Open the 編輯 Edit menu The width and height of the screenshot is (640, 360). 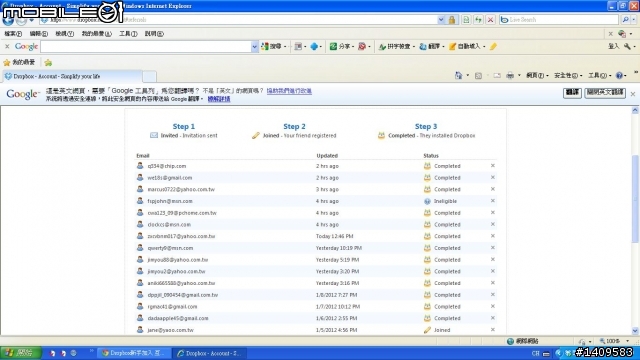[39, 34]
